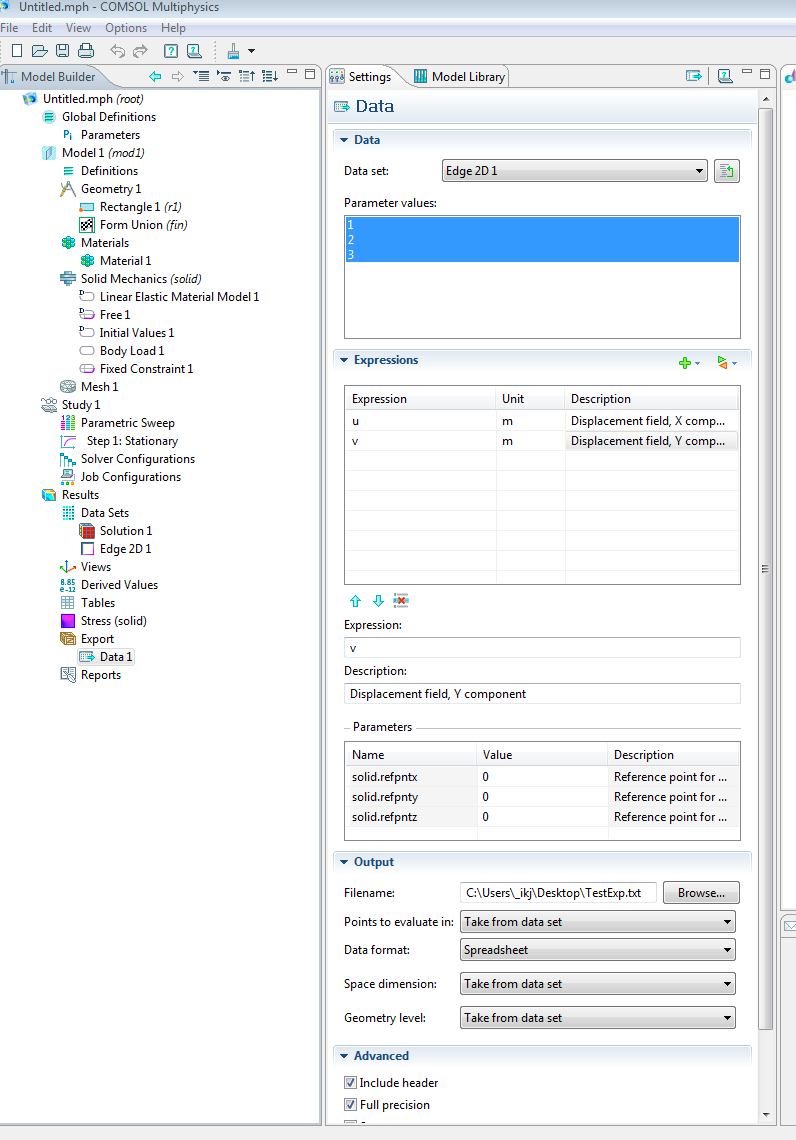Switch to the Model Library tab

[x=460, y=77]
